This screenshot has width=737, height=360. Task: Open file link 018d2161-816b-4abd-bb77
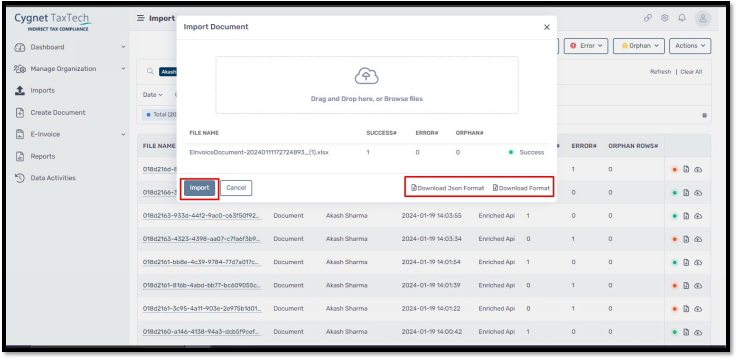point(202,286)
